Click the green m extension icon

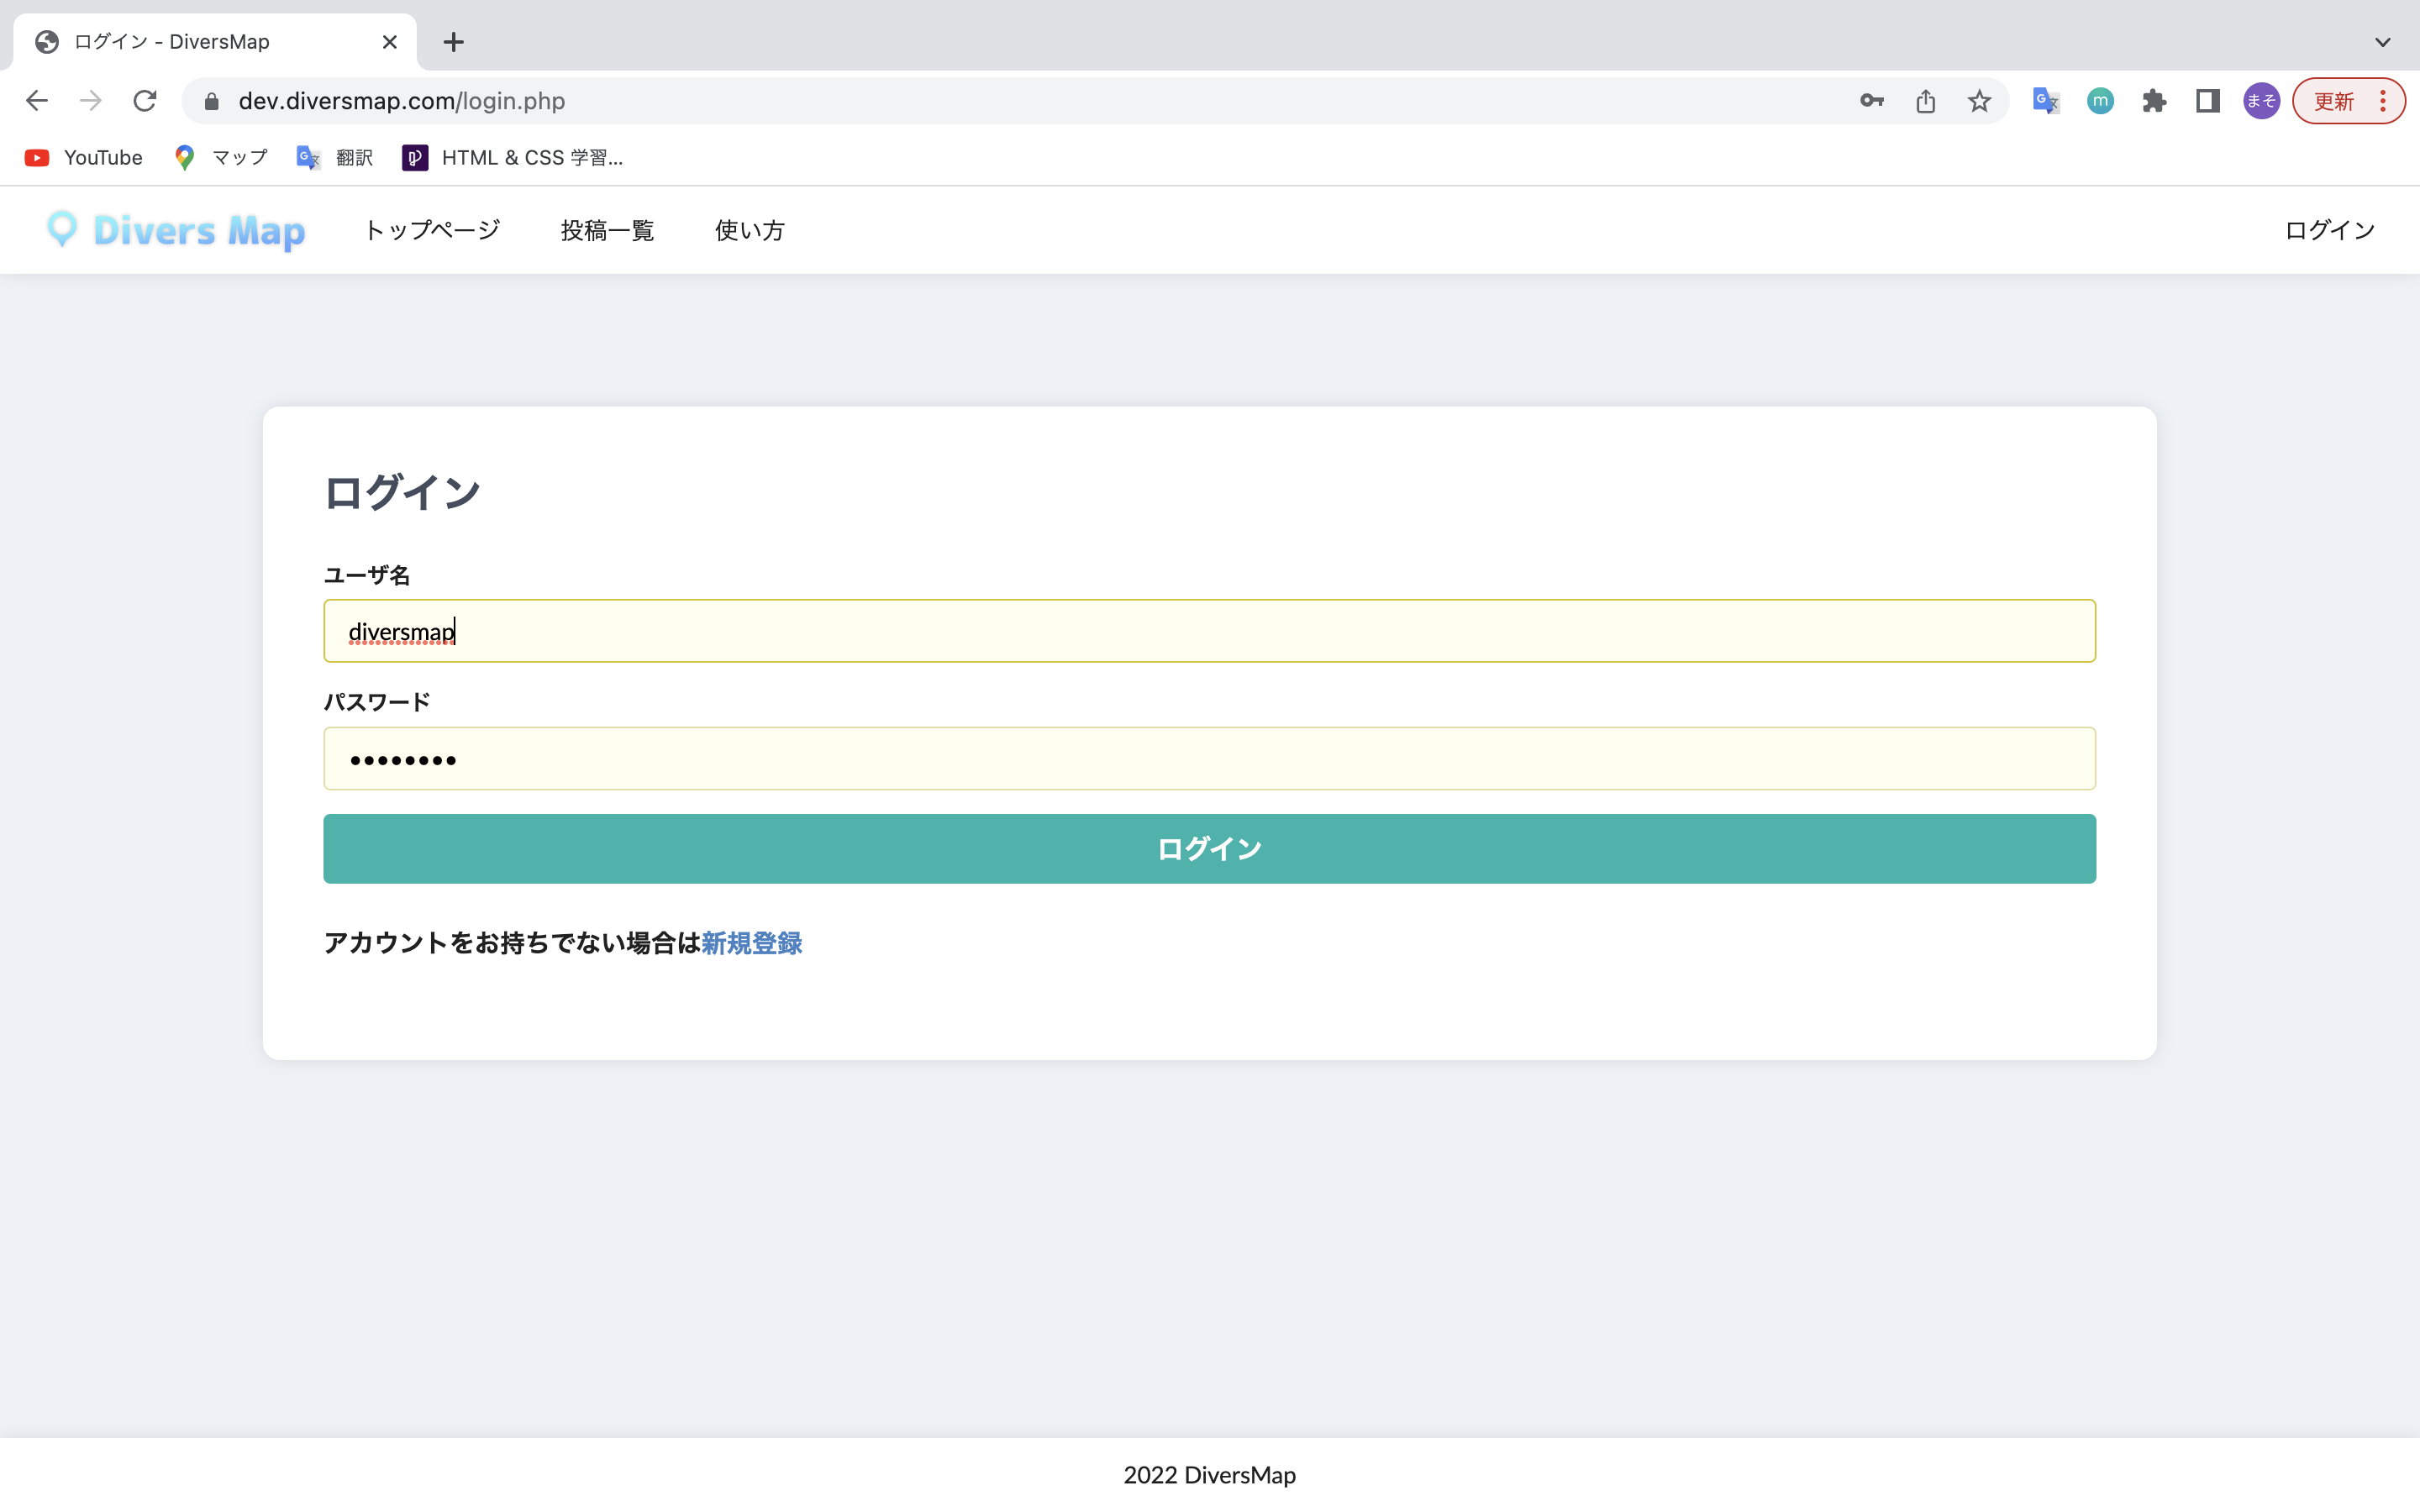pyautogui.click(x=2100, y=101)
